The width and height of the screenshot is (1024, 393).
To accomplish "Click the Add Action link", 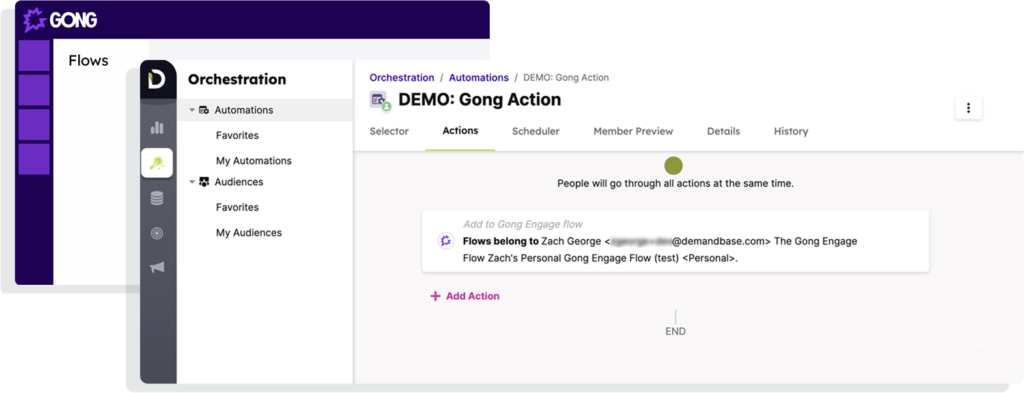I will click(464, 296).
